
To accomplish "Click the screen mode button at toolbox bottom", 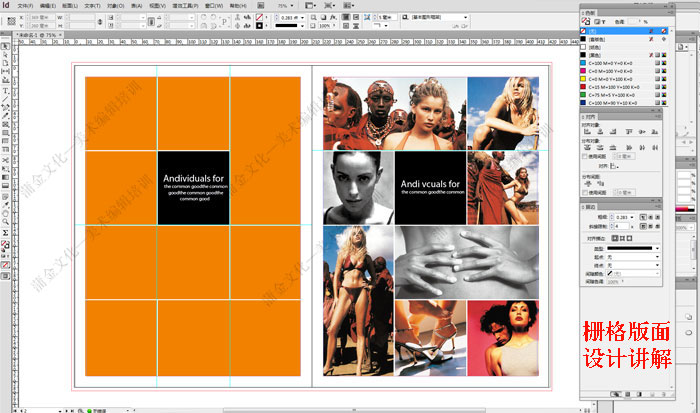I will coord(5,276).
